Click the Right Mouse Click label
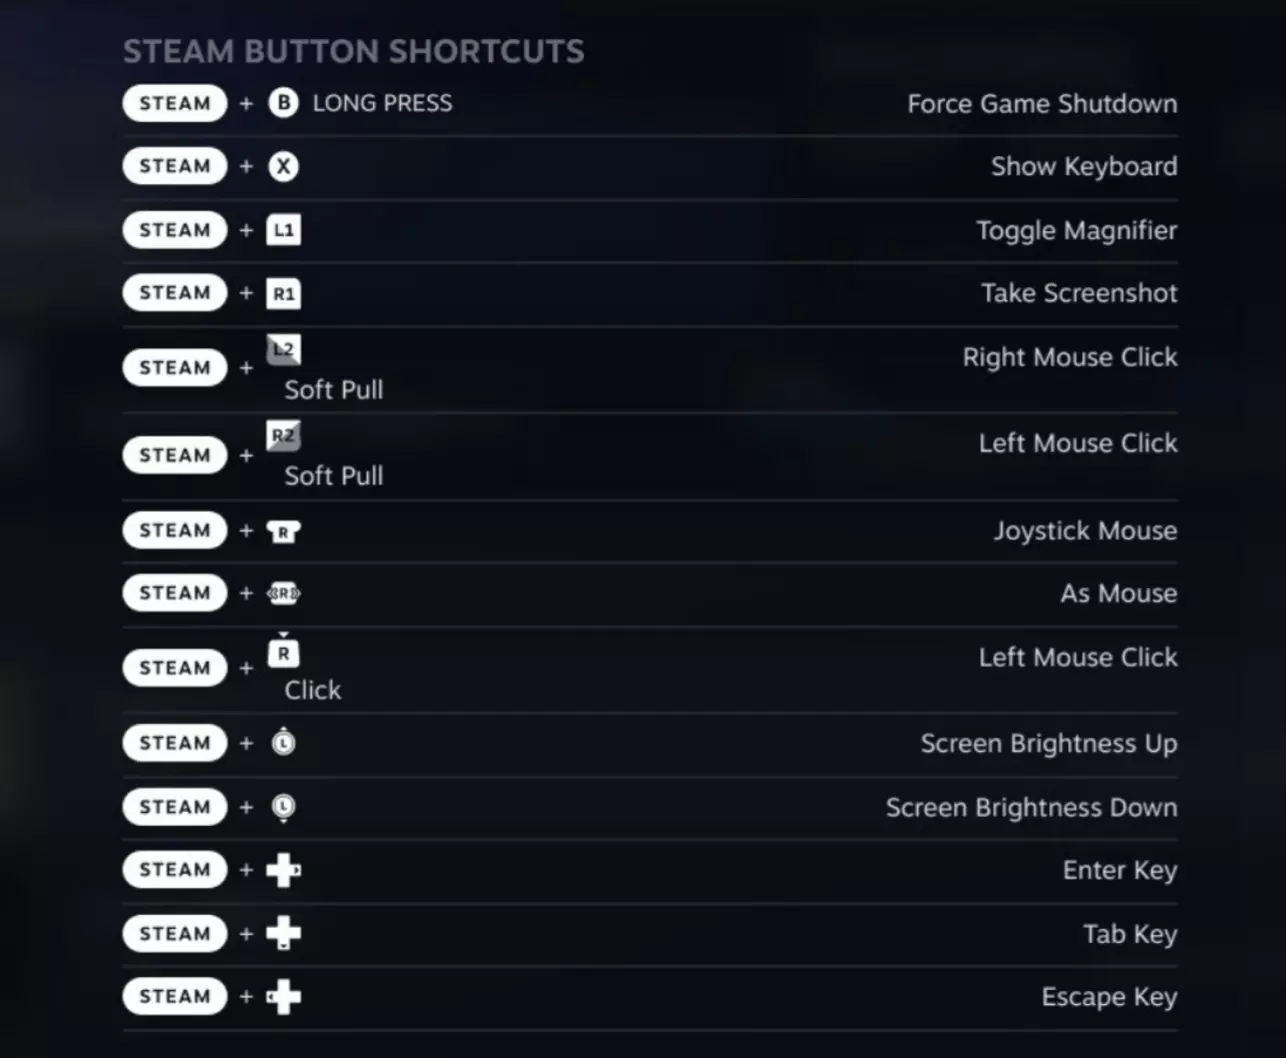Viewport: 1286px width, 1058px height. 1069,357
